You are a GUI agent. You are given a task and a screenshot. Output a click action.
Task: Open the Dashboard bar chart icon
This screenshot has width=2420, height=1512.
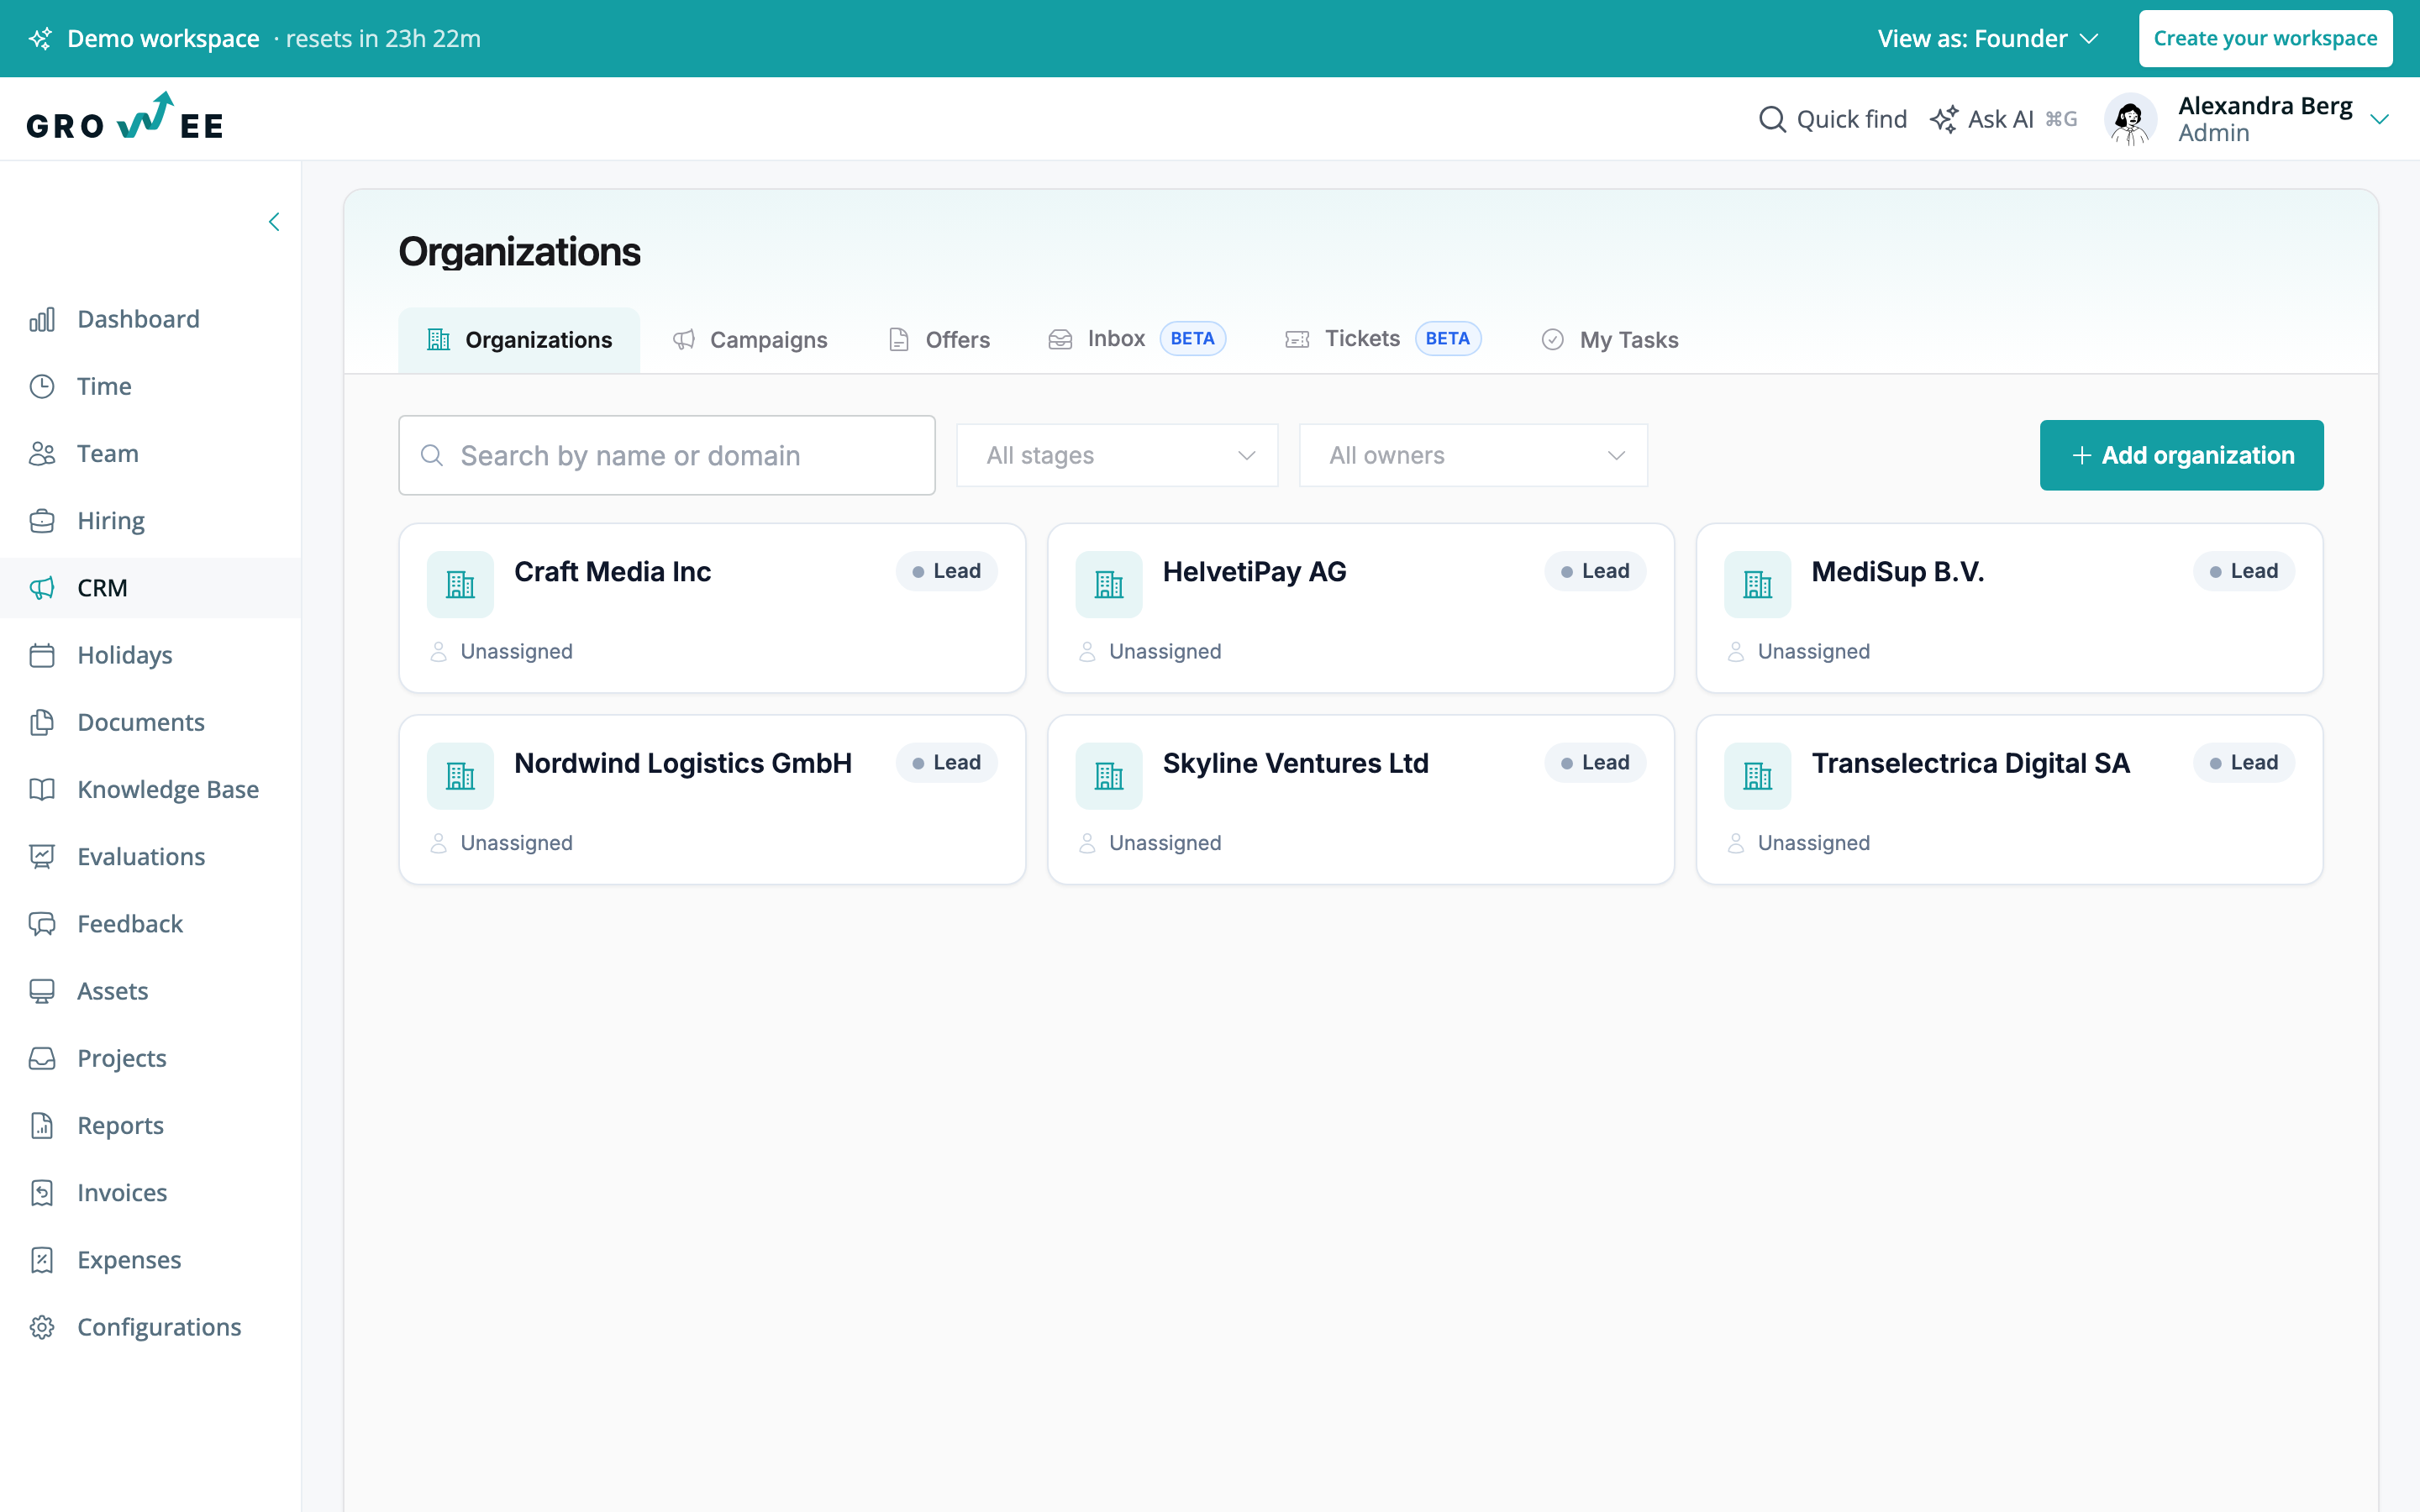(x=42, y=319)
